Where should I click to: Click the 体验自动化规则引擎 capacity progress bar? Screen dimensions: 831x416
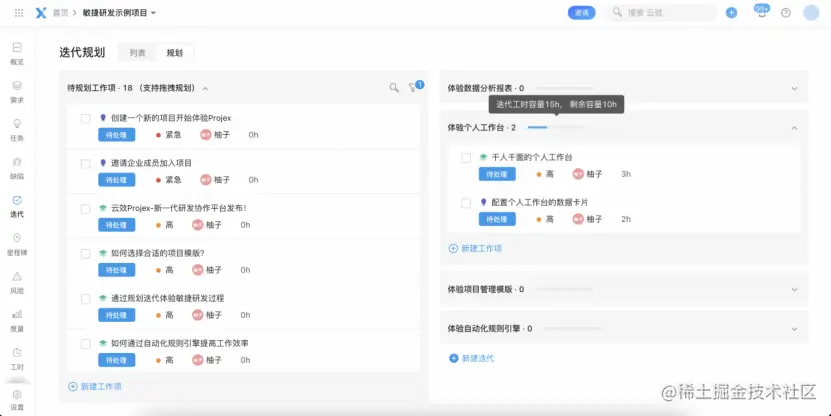(x=572, y=329)
